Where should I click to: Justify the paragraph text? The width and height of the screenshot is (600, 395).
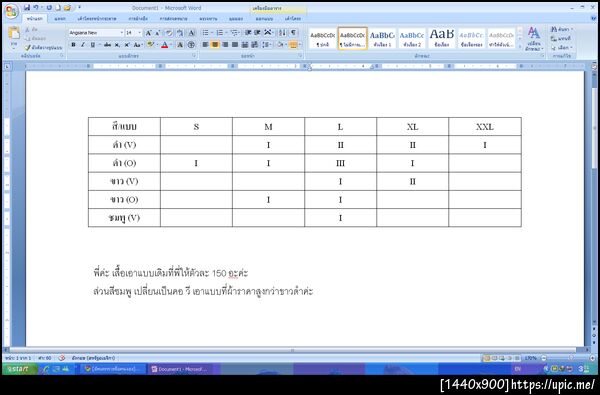click(235, 45)
